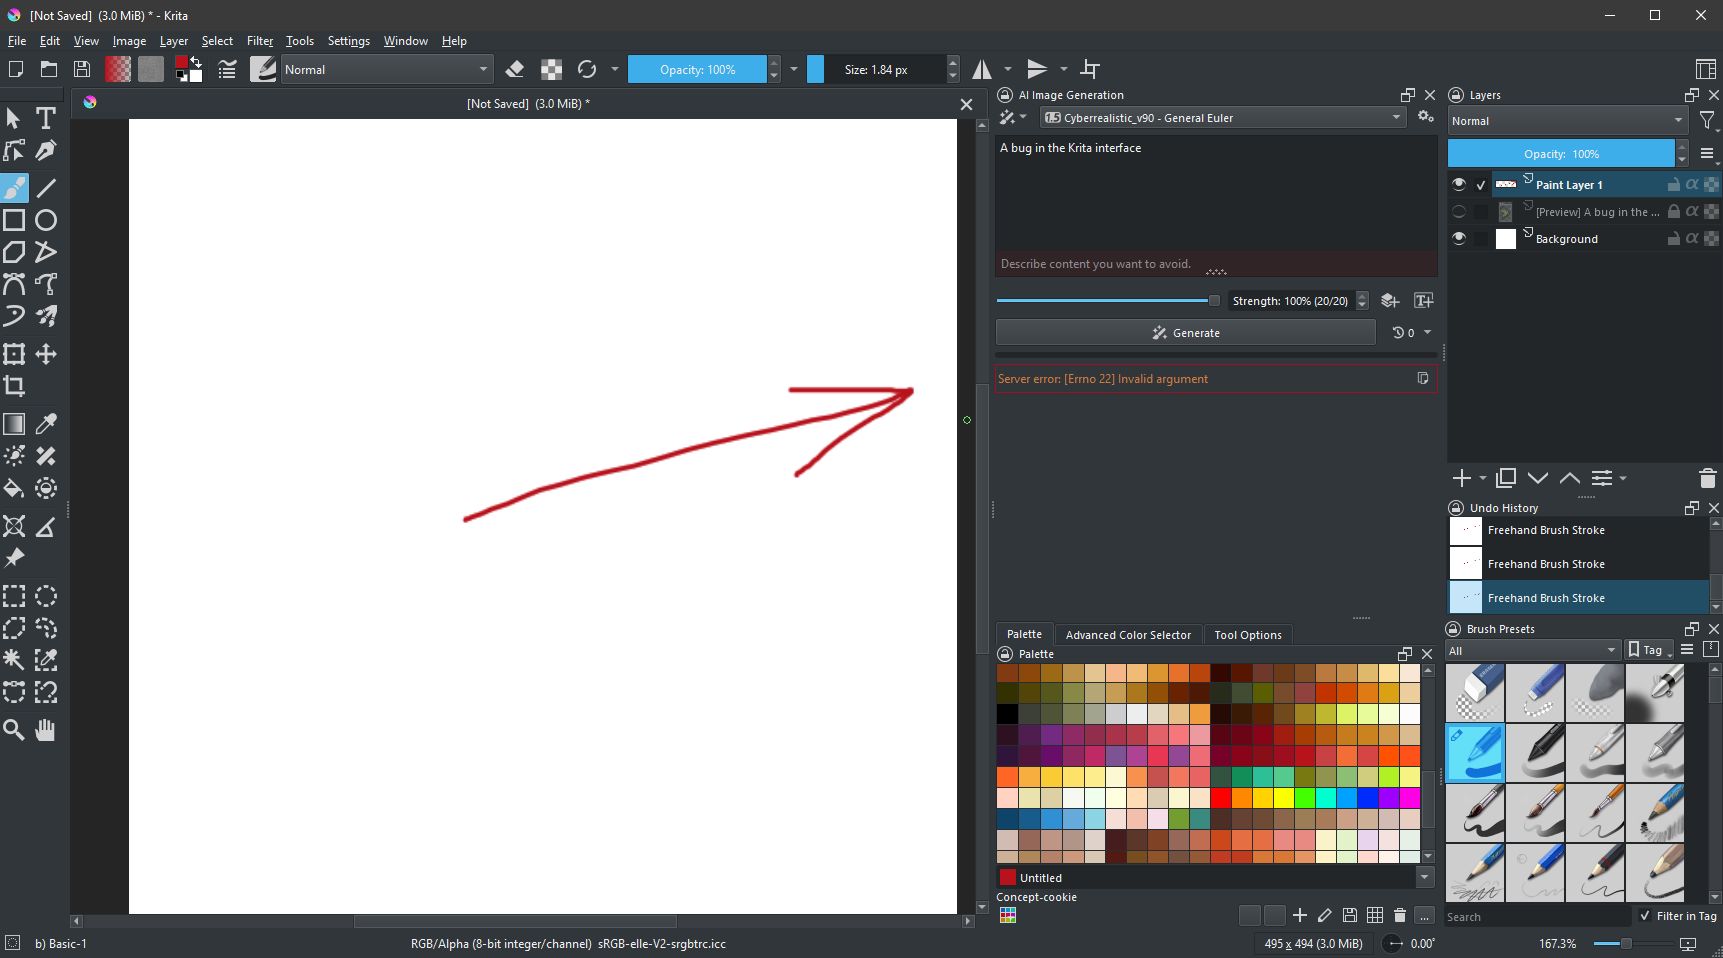1723x958 pixels.
Task: Duplicate the current layer
Action: coord(1506,478)
